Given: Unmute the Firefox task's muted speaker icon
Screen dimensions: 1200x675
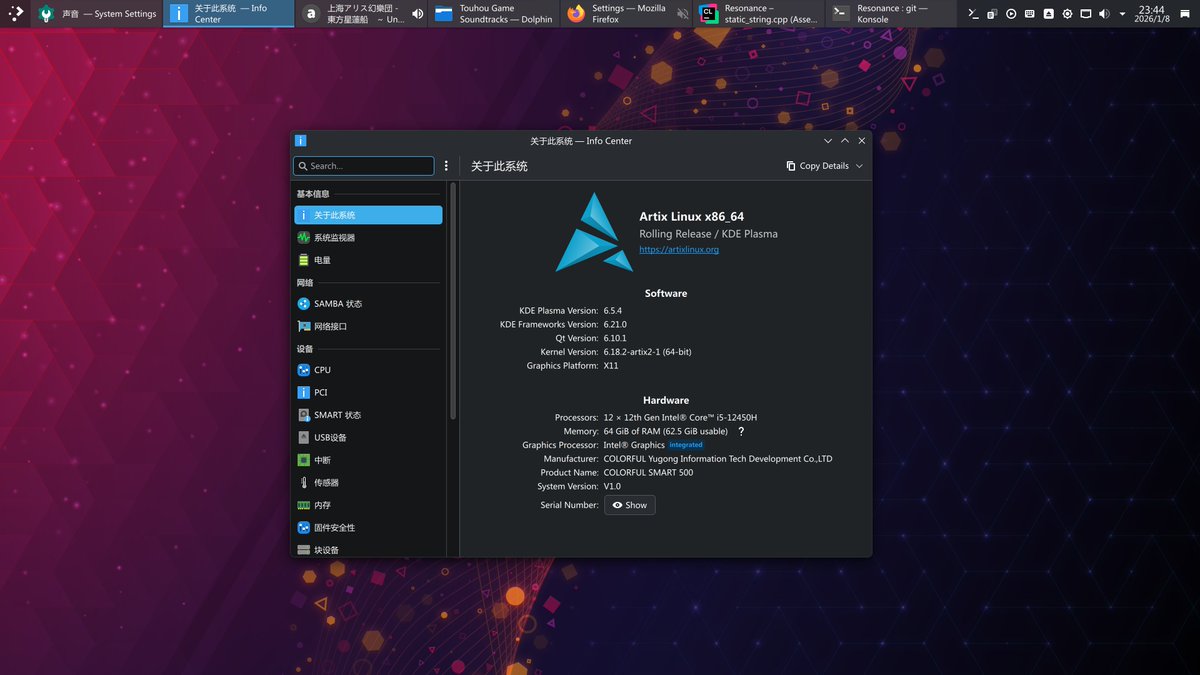Looking at the screenshot, I should pyautogui.click(x=682, y=14).
